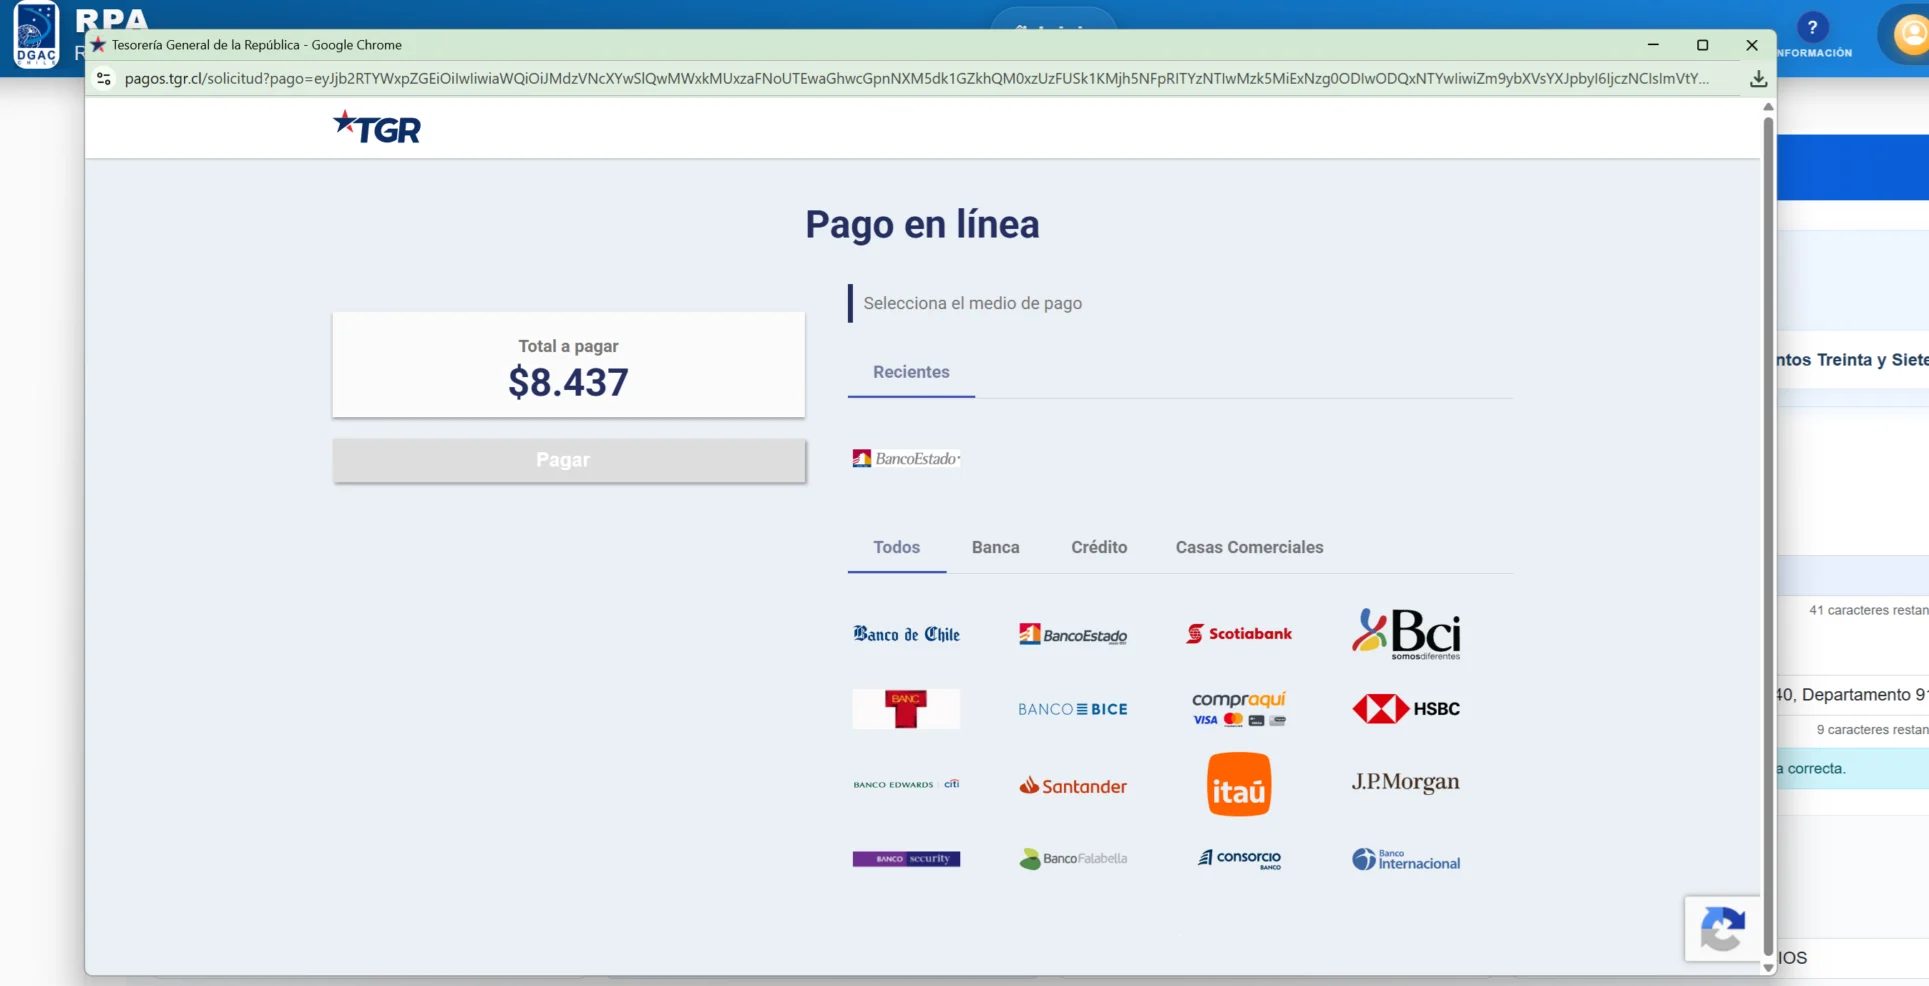Click the payment URL address bar
Image resolution: width=1929 pixels, height=986 pixels.
pos(916,79)
